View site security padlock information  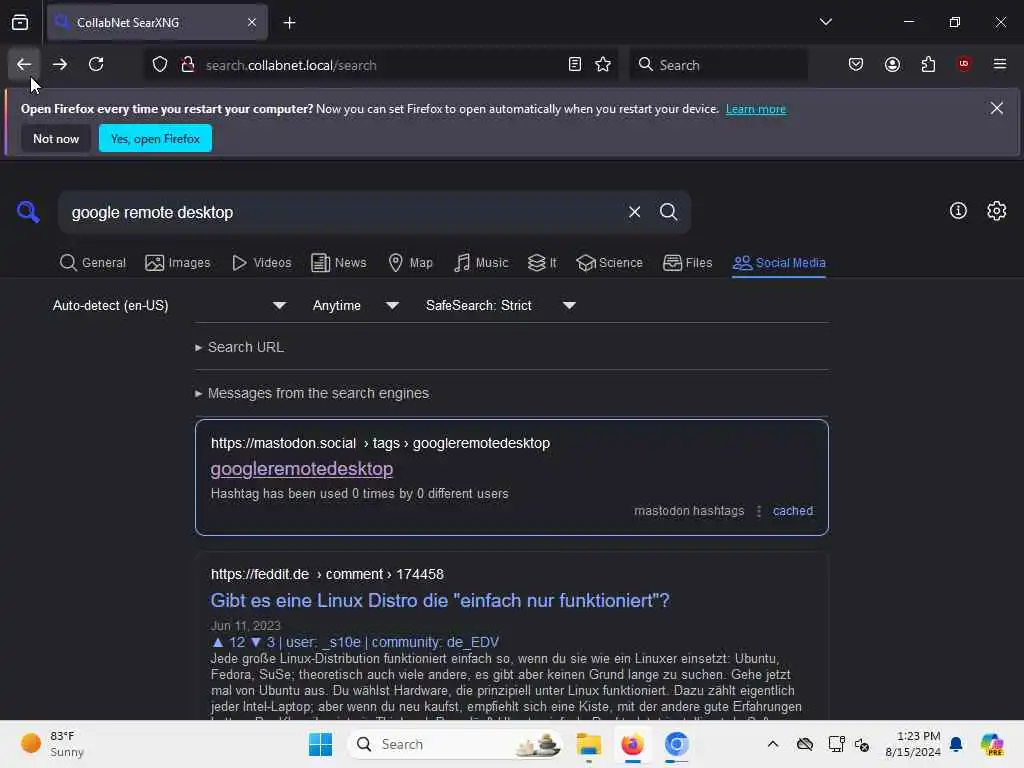(x=188, y=65)
